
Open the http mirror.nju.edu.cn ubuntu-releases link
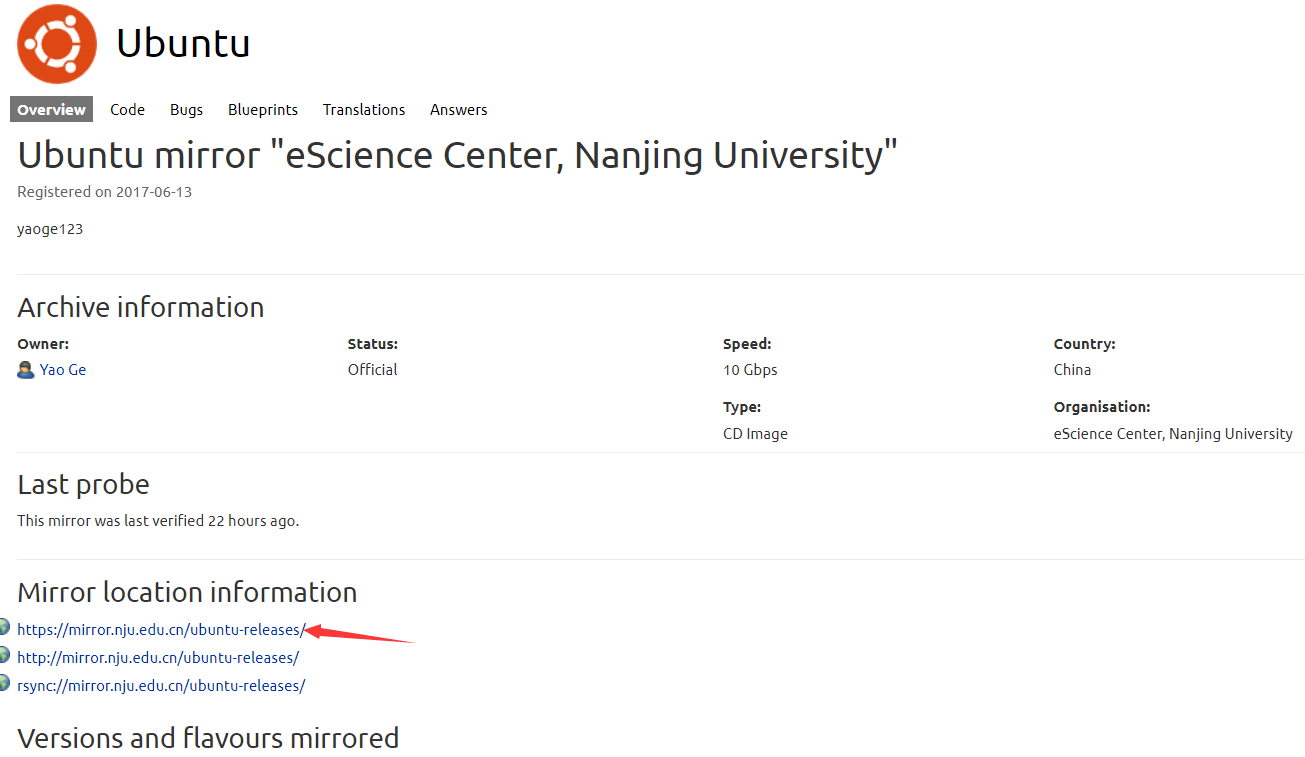tap(158, 658)
